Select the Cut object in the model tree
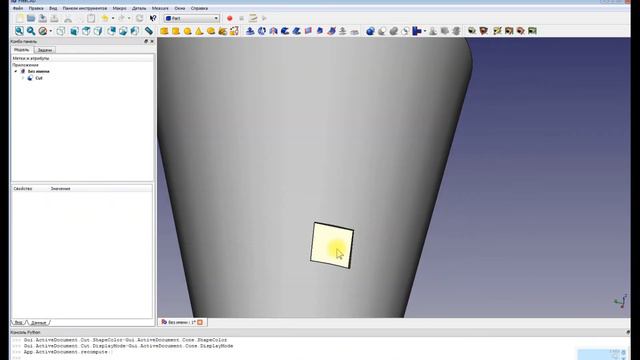This screenshot has height=360, width=640. pos(39,78)
